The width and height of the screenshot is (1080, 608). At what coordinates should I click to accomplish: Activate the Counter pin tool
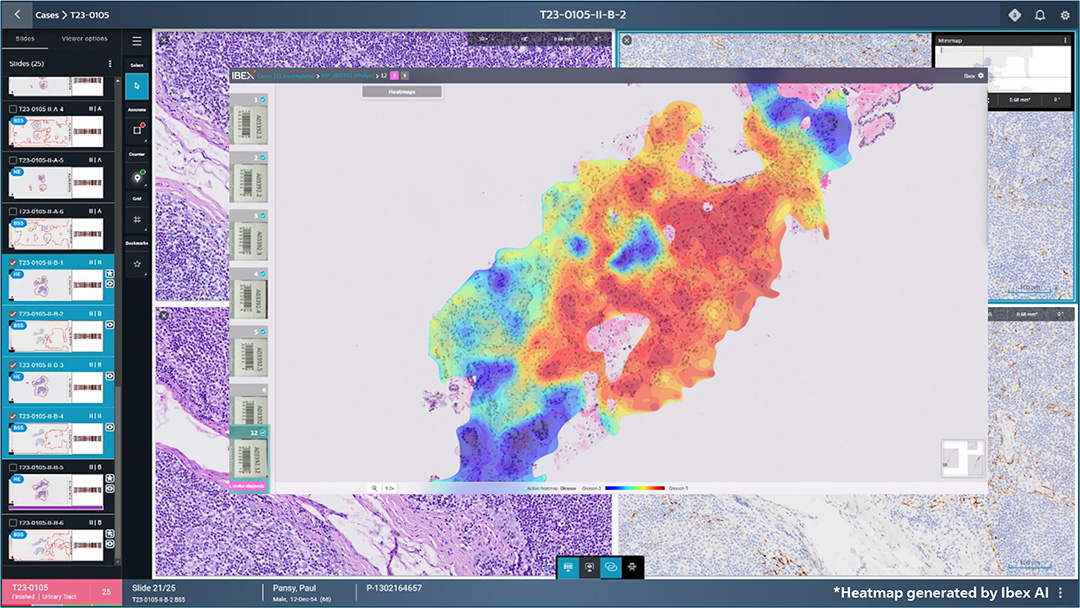click(x=136, y=177)
